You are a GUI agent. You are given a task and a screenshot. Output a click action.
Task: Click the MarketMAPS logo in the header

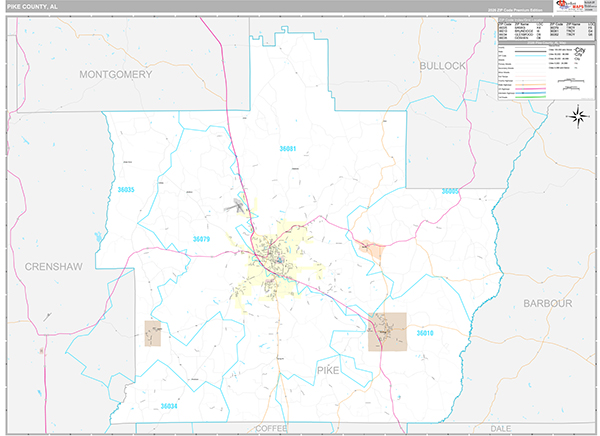[x=570, y=6]
